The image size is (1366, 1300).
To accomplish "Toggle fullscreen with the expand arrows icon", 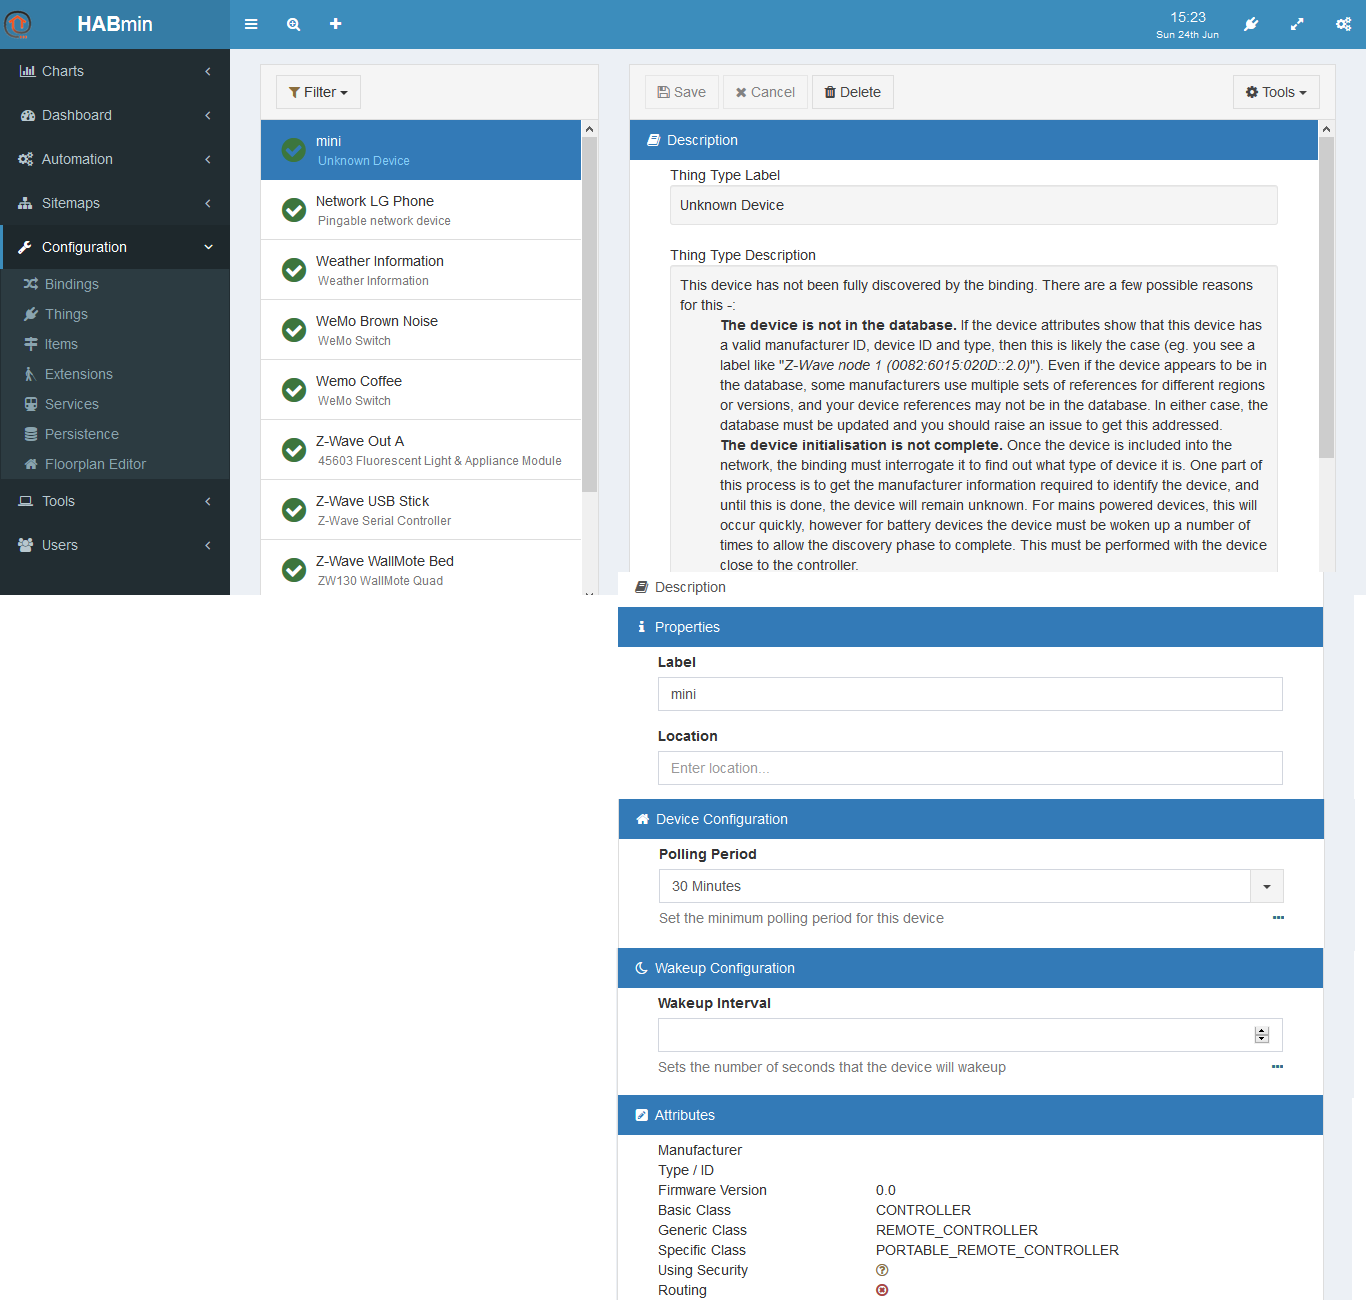I will click(1297, 24).
